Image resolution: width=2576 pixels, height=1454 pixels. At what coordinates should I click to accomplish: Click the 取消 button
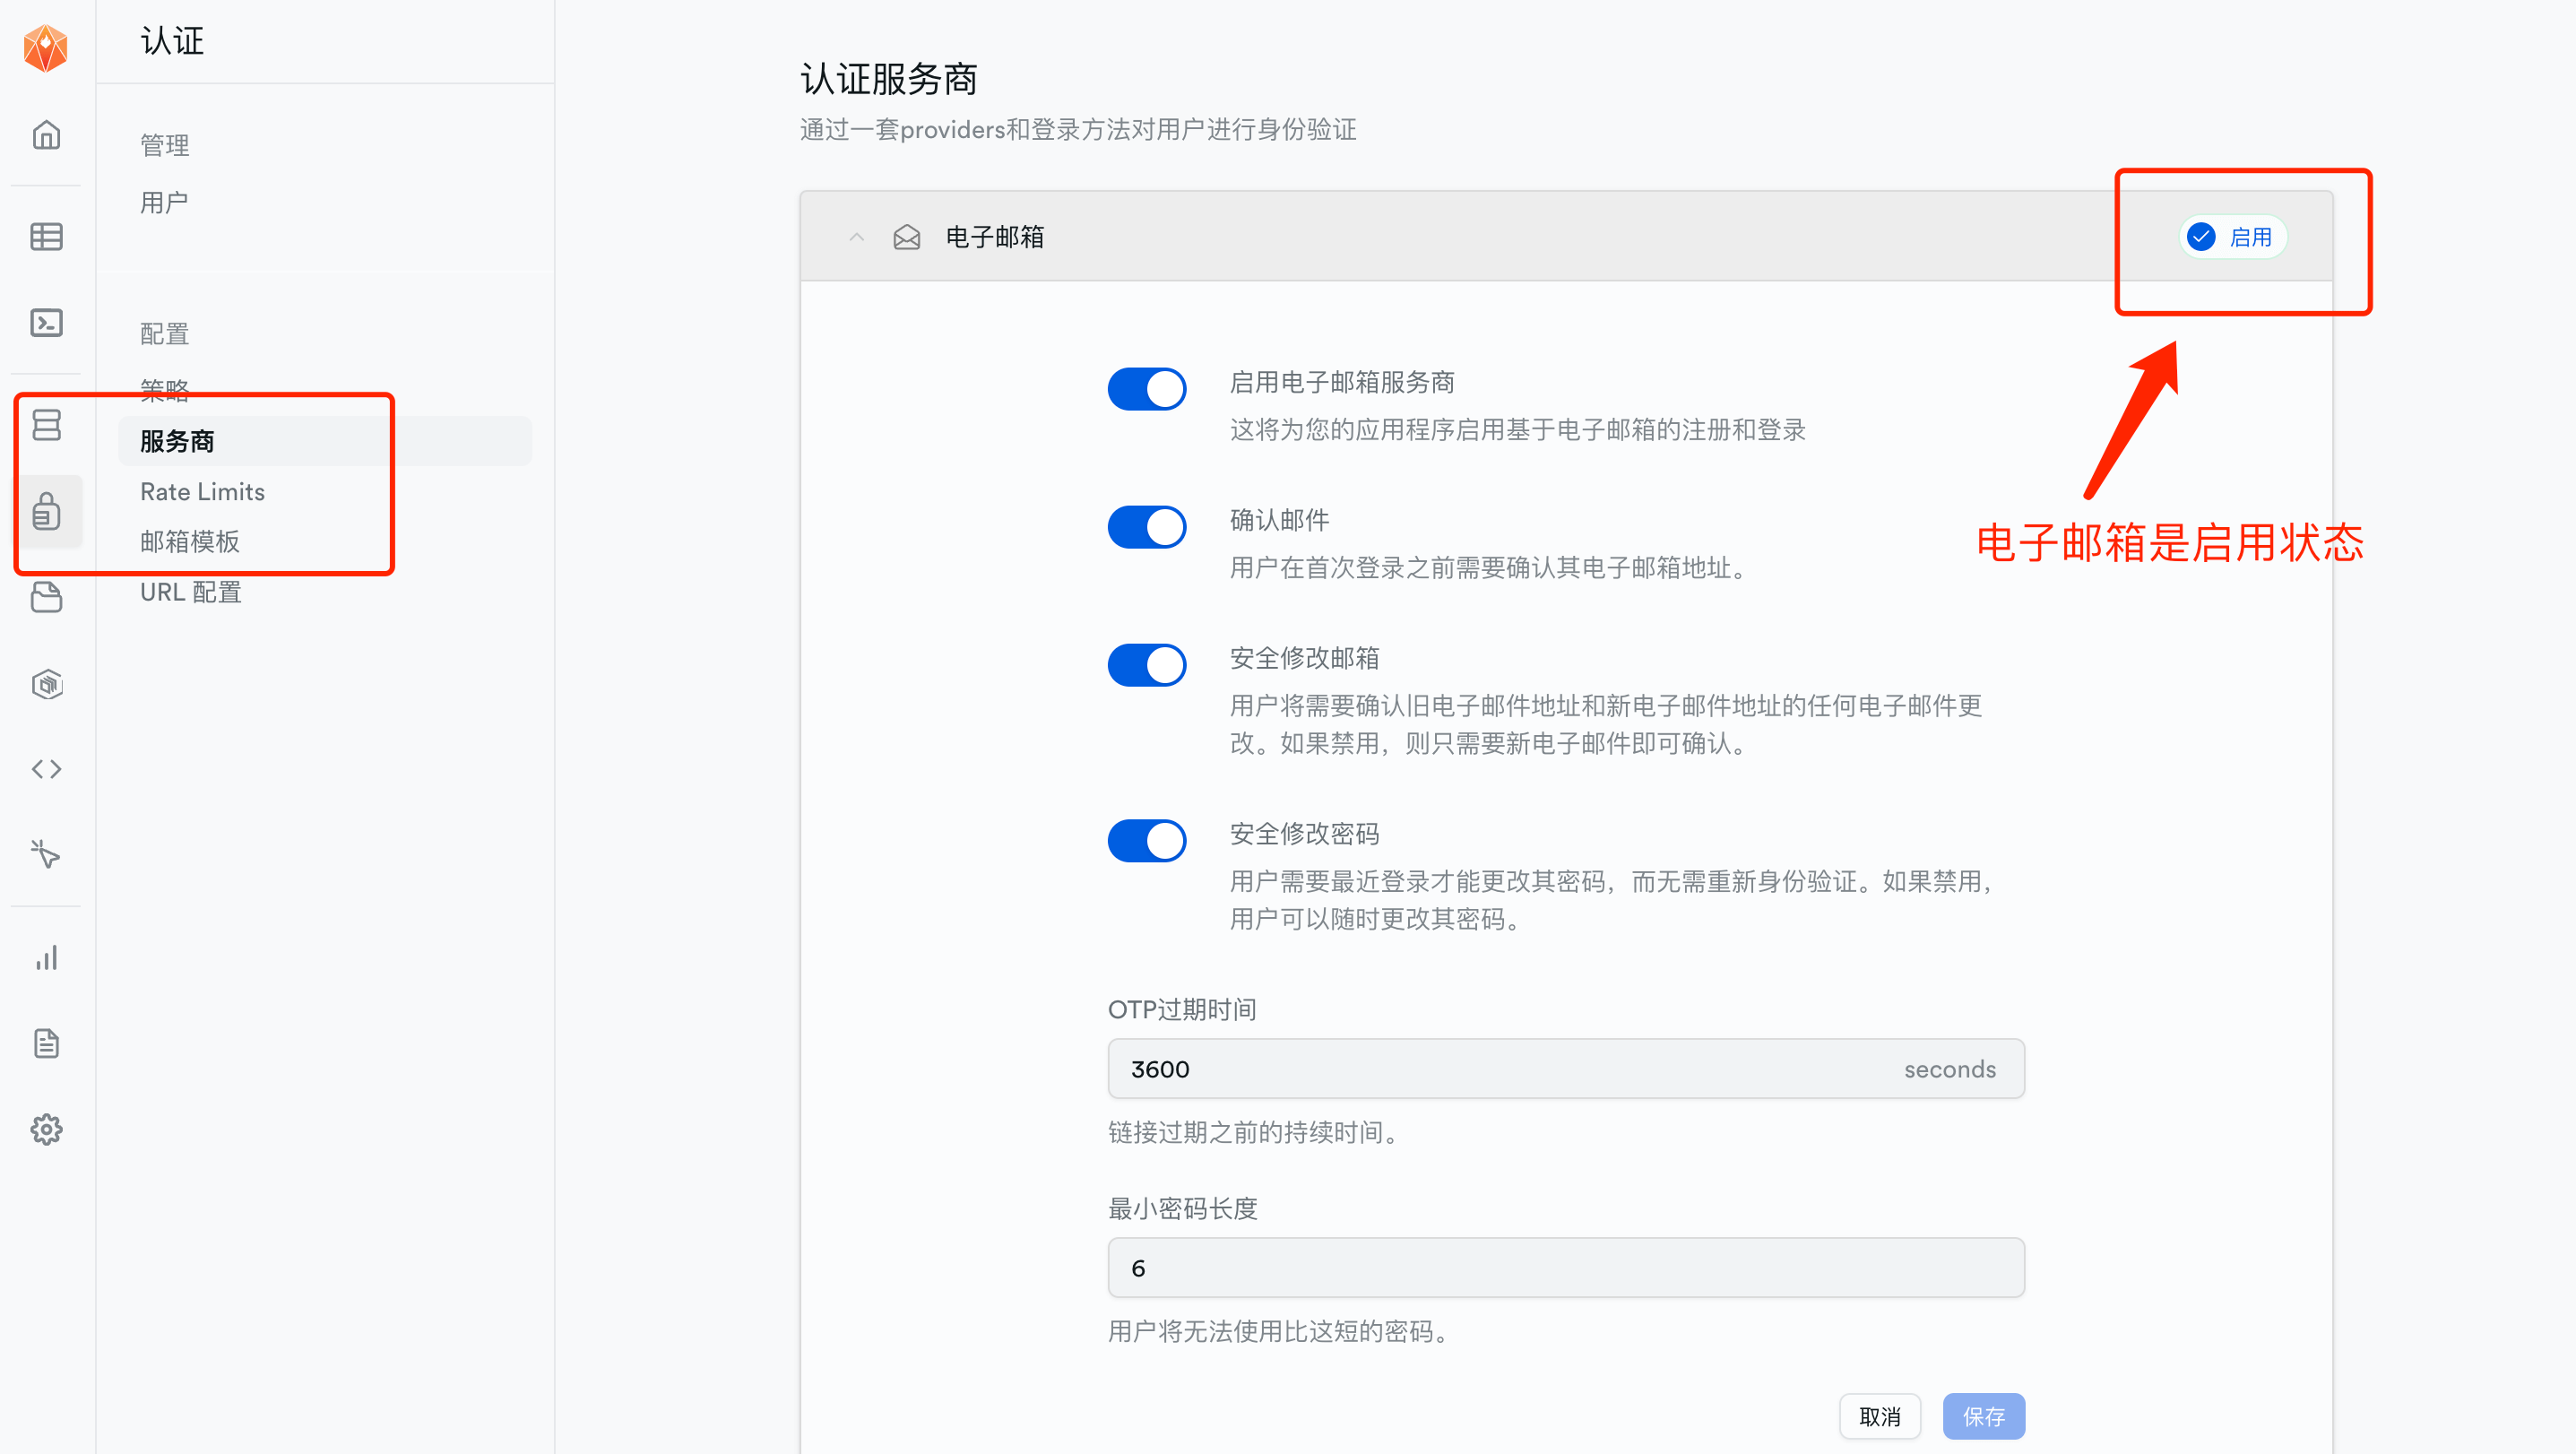(x=1880, y=1416)
